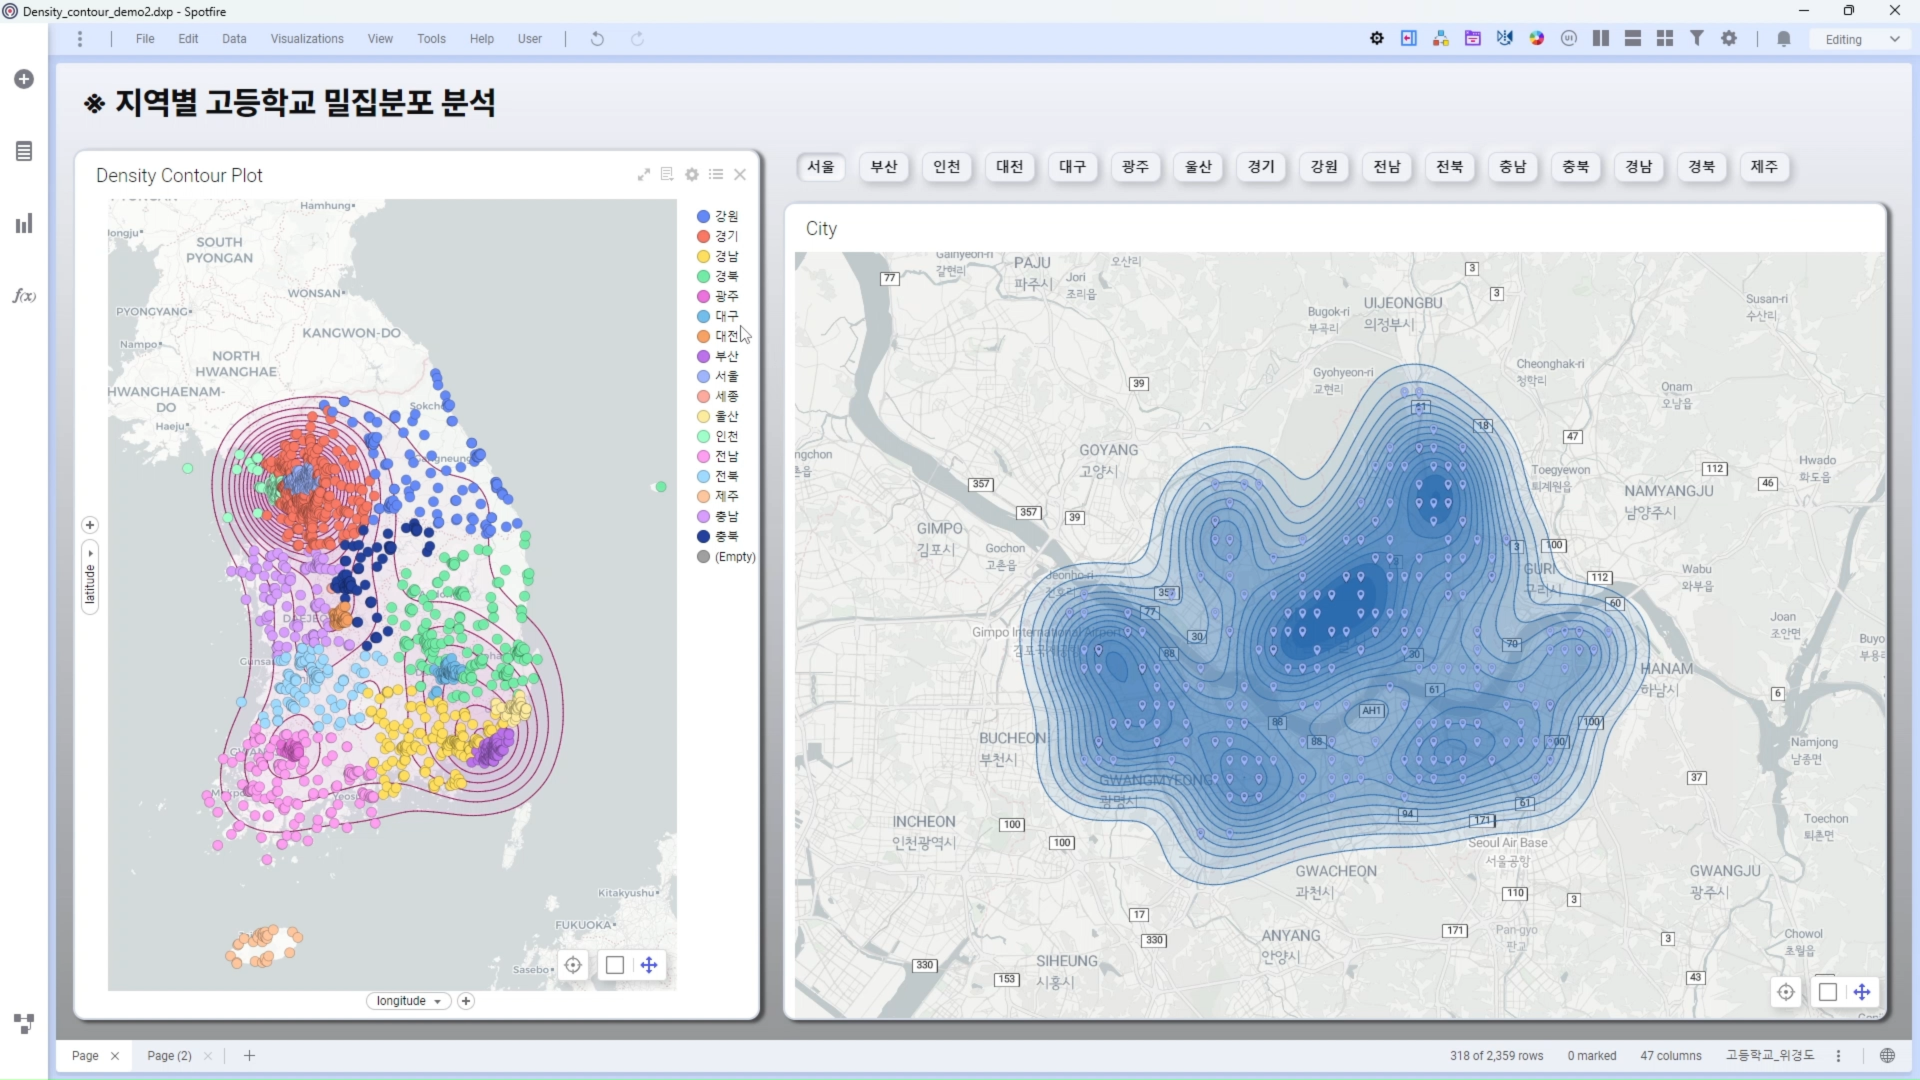
Task: Add a column next to longitude axis
Action: 466,1001
